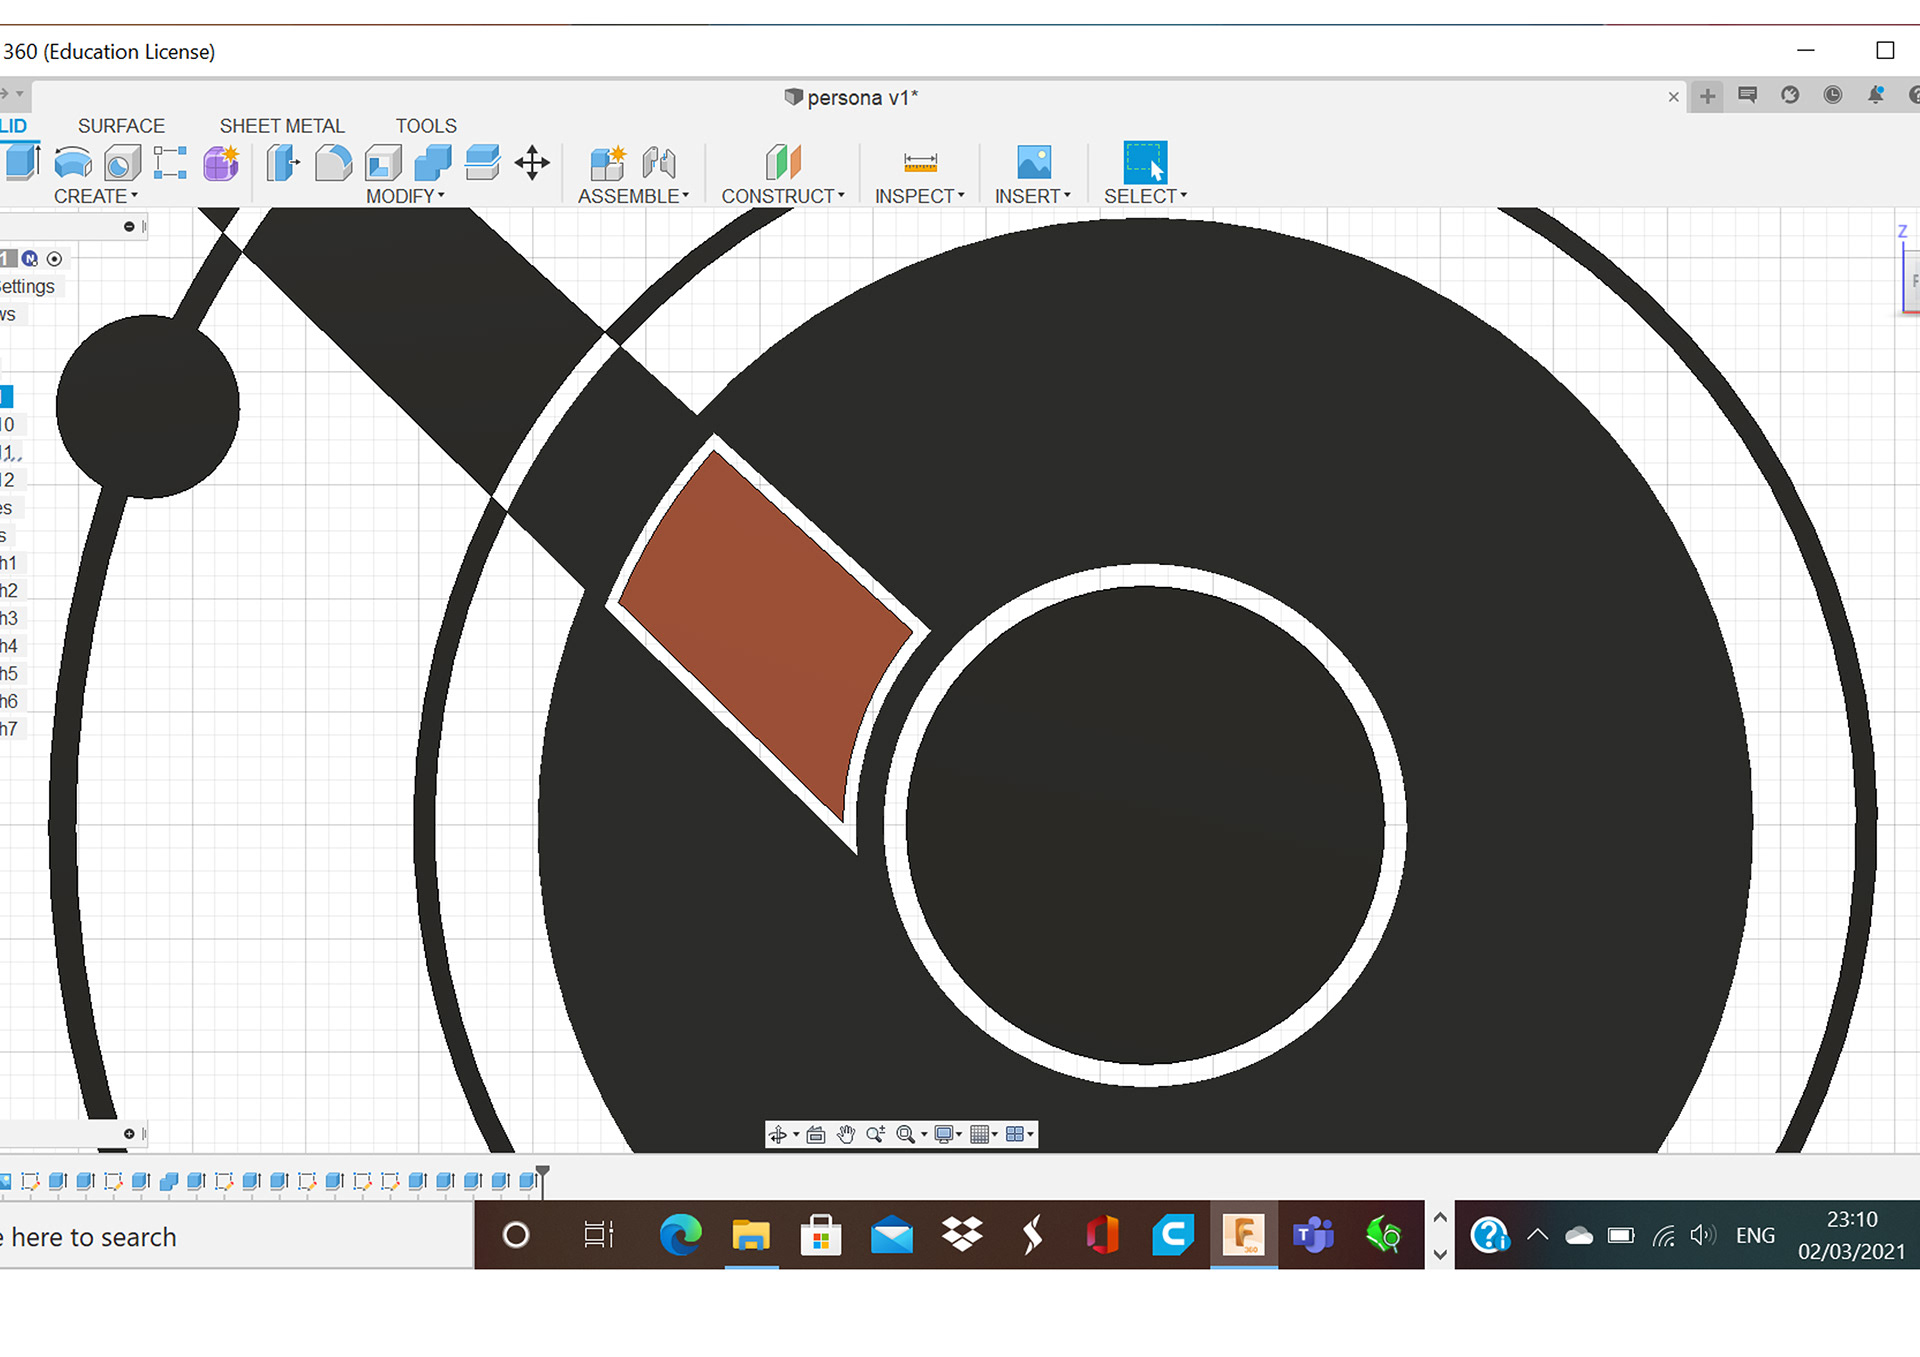Select the Revolve tool icon
Screen dimensions: 1920x1357
(x=73, y=162)
